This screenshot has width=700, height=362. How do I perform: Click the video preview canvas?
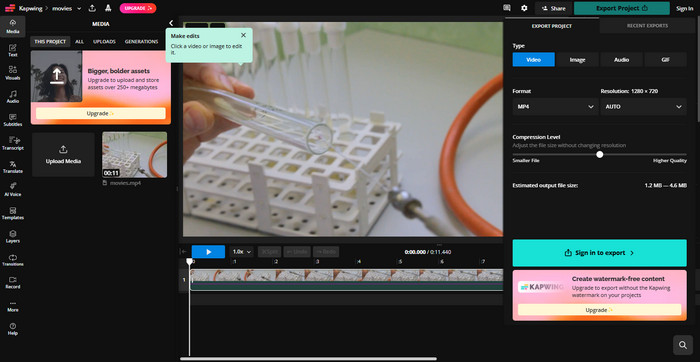click(343, 129)
